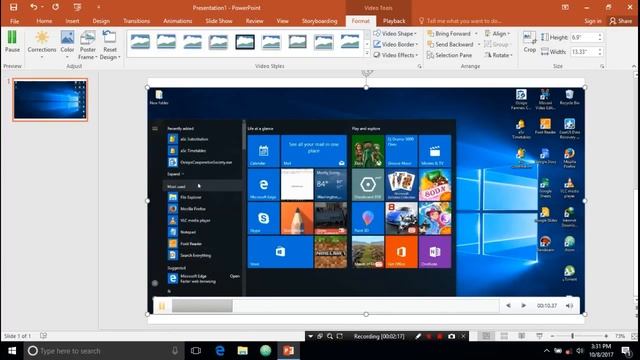Apply the first video style thumbnail
This screenshot has width=640, height=360.
[140, 42]
